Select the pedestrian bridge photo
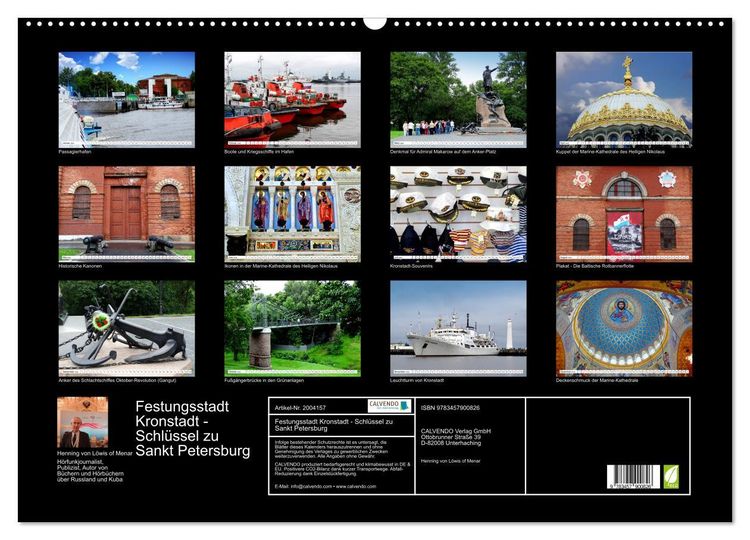This screenshot has width=750, height=540. click(x=292, y=328)
